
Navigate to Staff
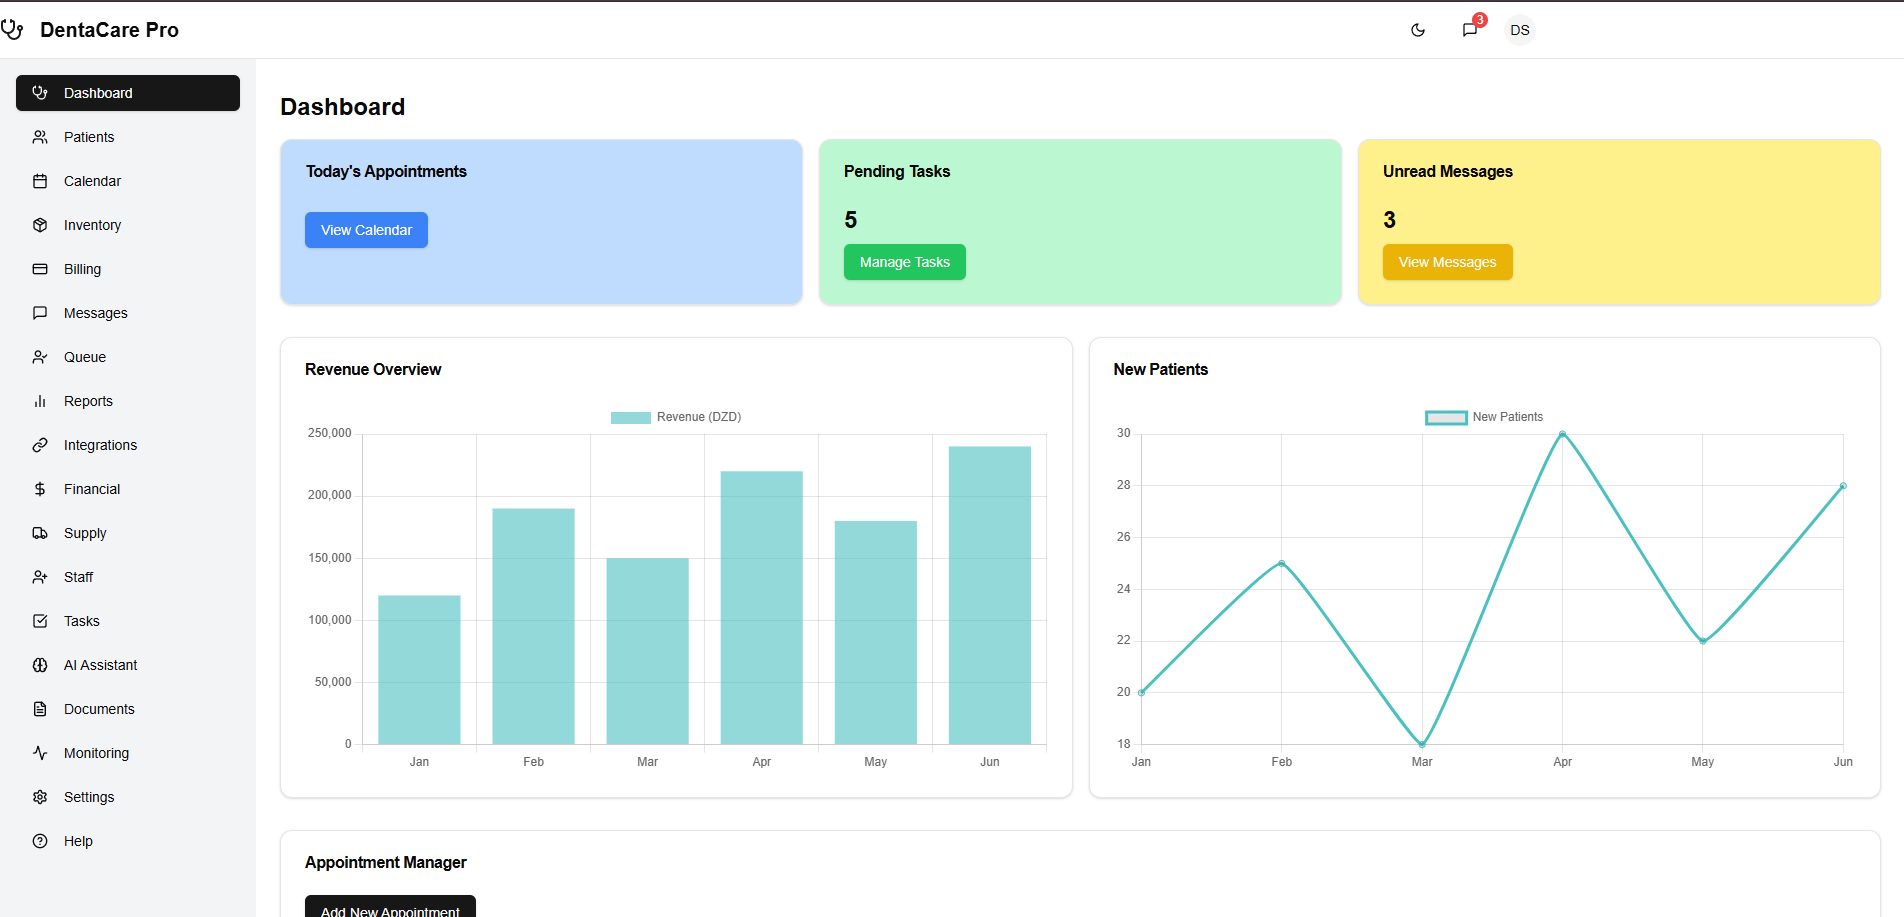click(x=128, y=577)
